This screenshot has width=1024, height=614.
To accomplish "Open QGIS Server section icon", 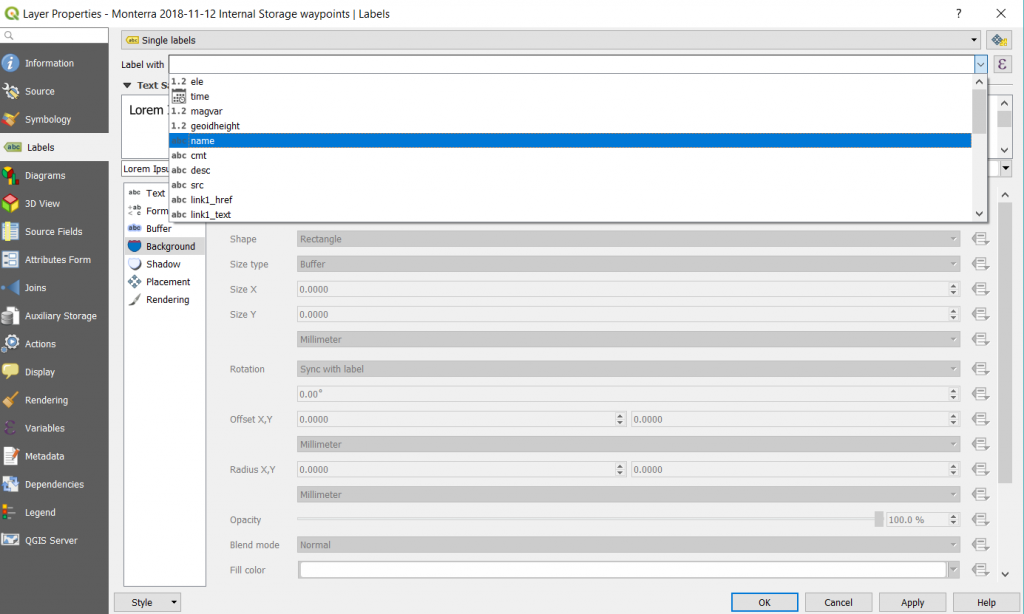I will click(x=10, y=540).
